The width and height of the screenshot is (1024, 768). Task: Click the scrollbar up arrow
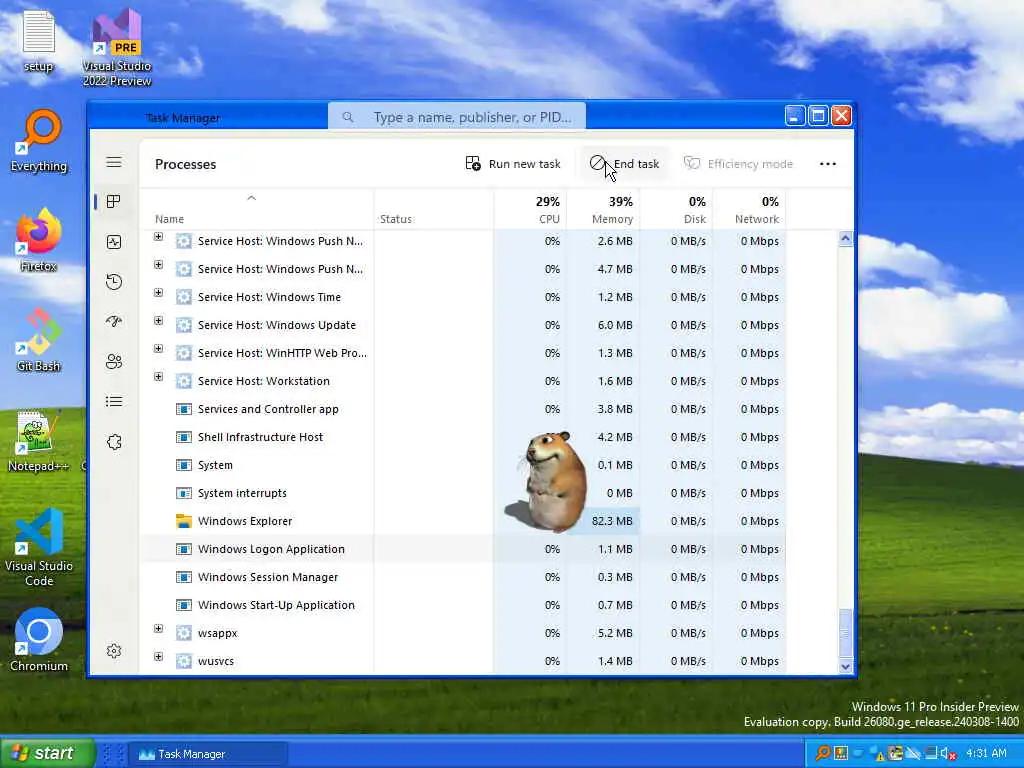click(x=845, y=238)
